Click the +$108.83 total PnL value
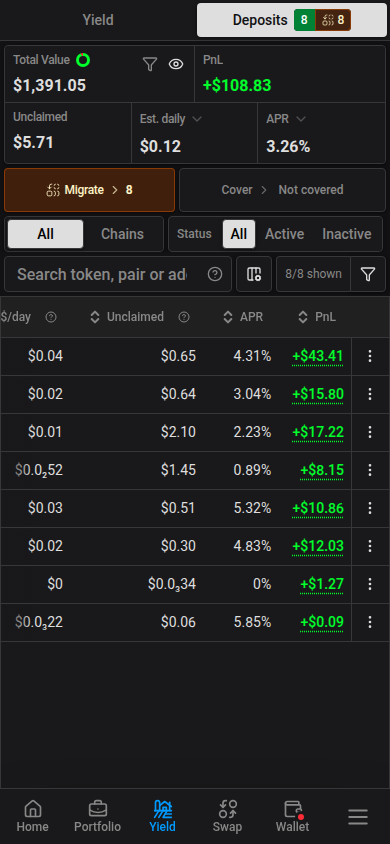The height and width of the screenshot is (844, 390). pos(237,86)
